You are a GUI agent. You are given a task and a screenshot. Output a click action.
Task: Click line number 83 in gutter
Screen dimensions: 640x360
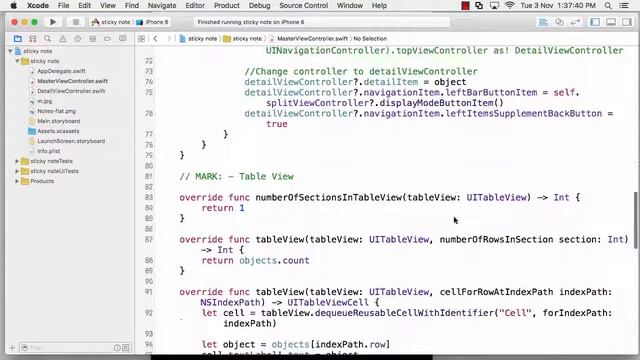tap(149, 198)
